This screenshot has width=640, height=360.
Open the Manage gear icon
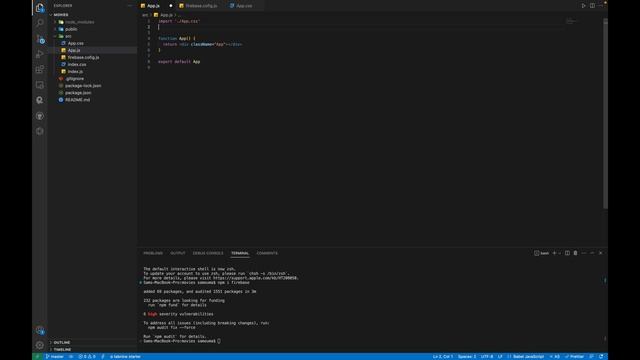pos(40,345)
